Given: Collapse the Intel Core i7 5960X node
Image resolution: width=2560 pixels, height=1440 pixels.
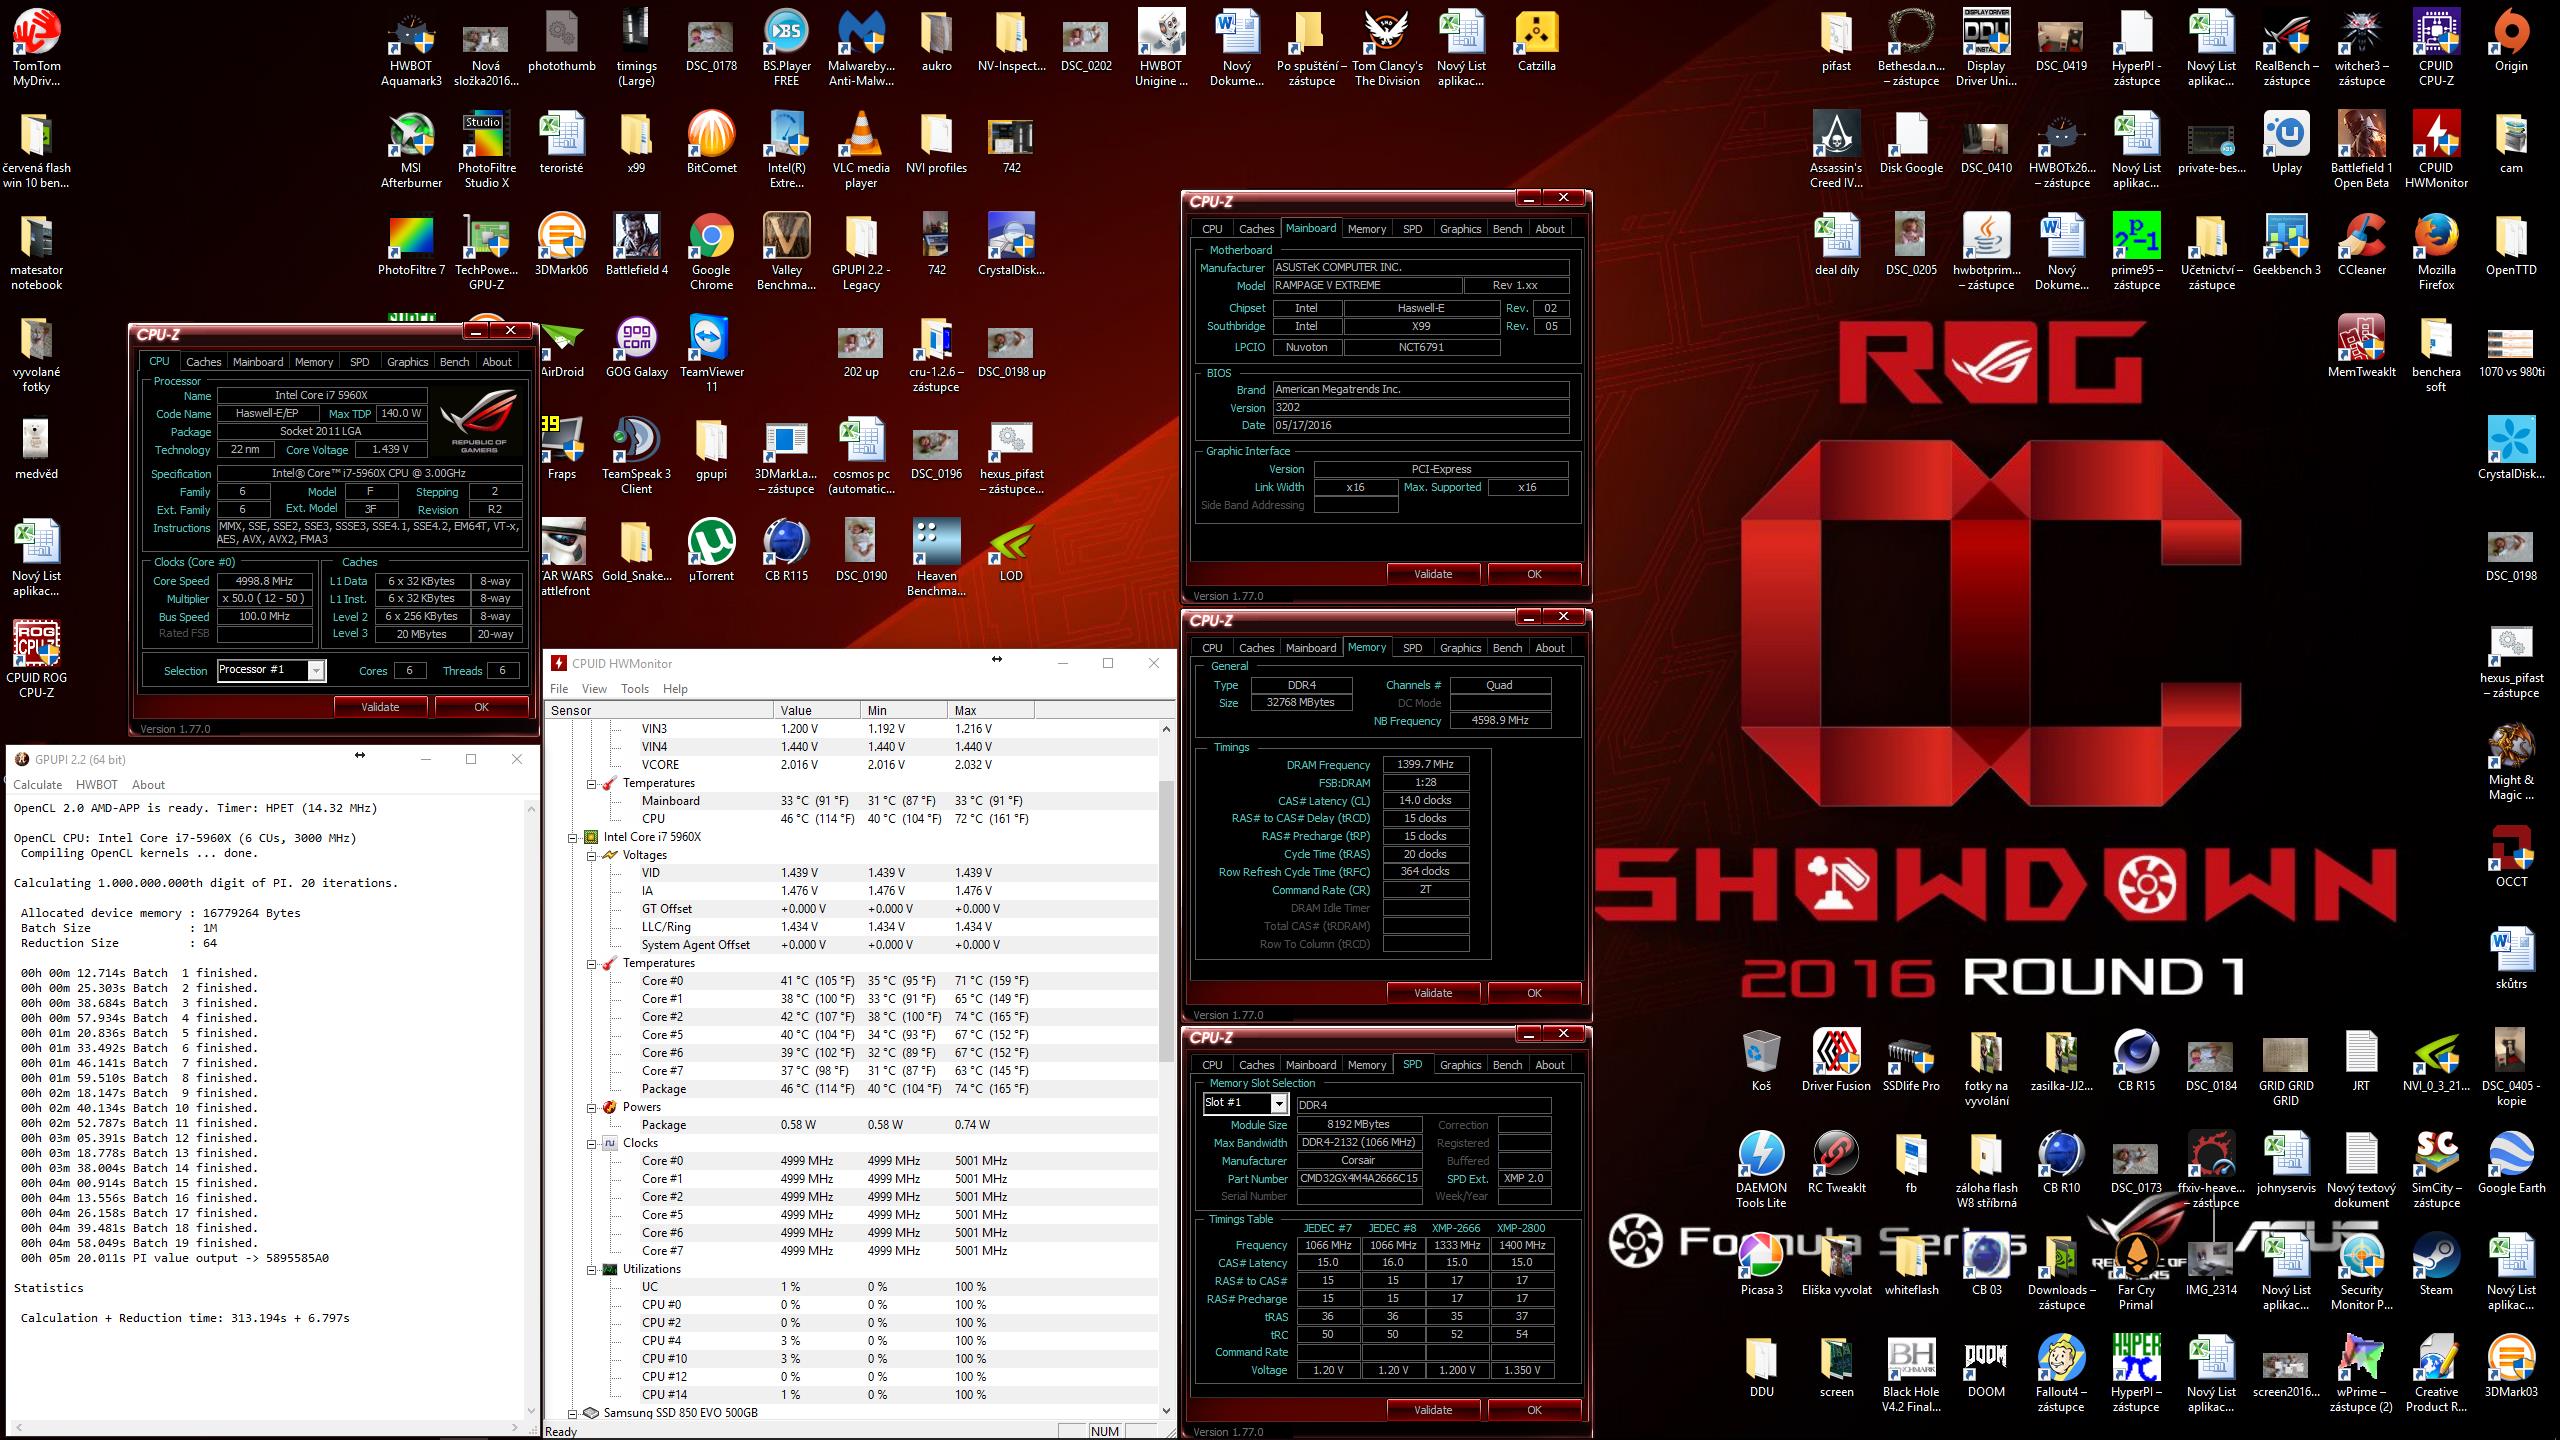Looking at the screenshot, I should tap(573, 837).
